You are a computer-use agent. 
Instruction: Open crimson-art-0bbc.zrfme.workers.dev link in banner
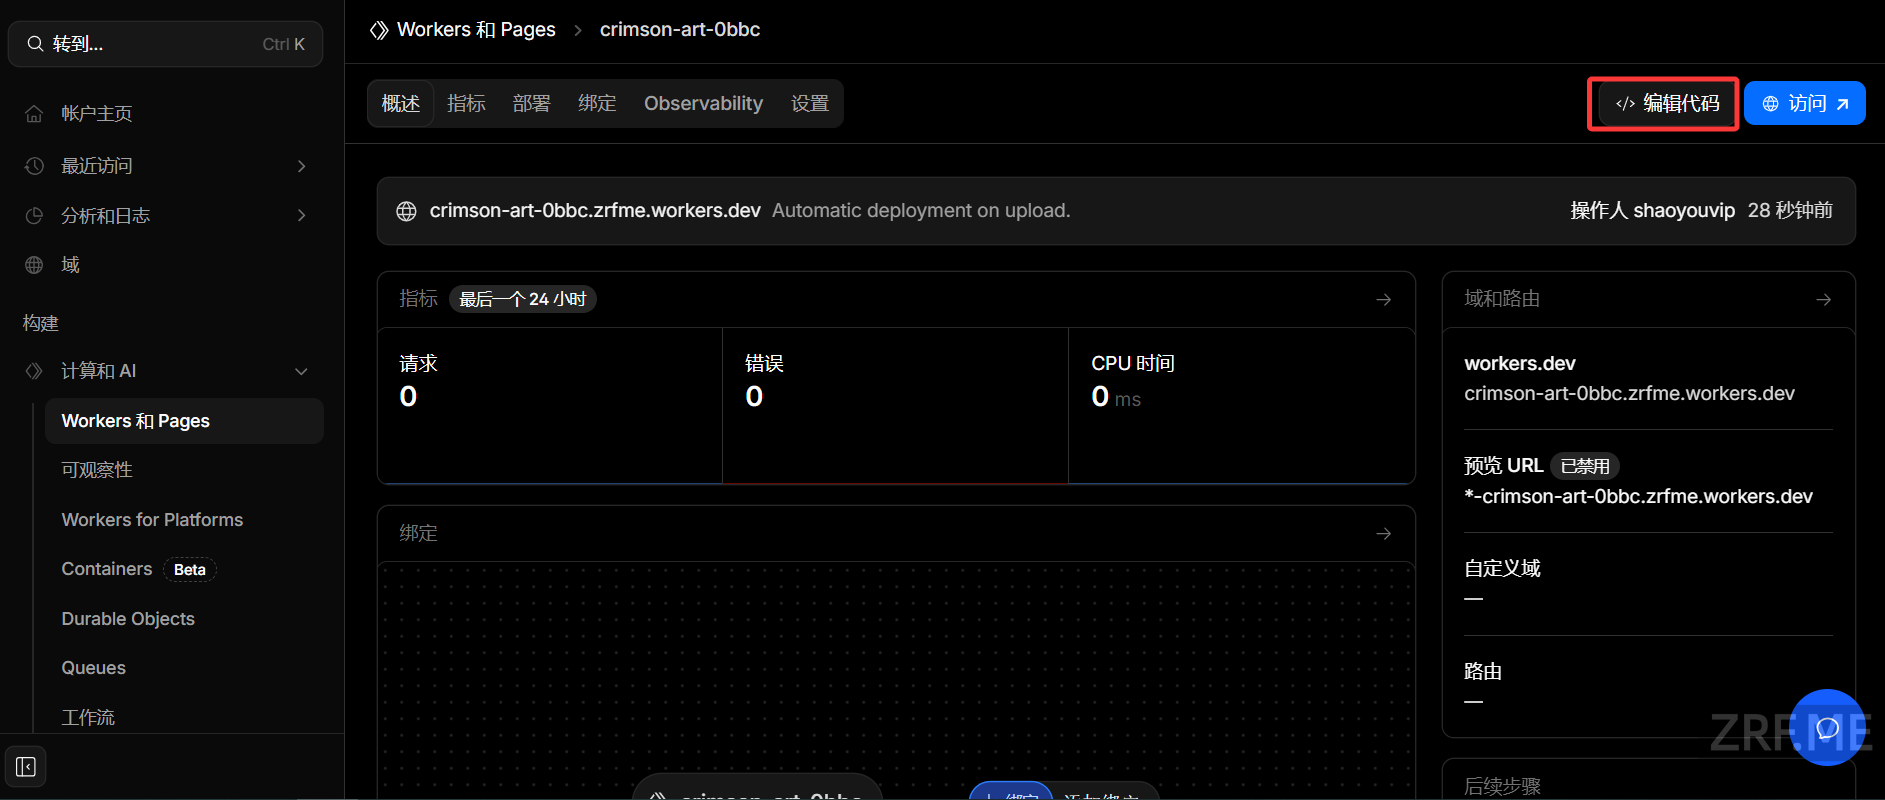point(595,211)
